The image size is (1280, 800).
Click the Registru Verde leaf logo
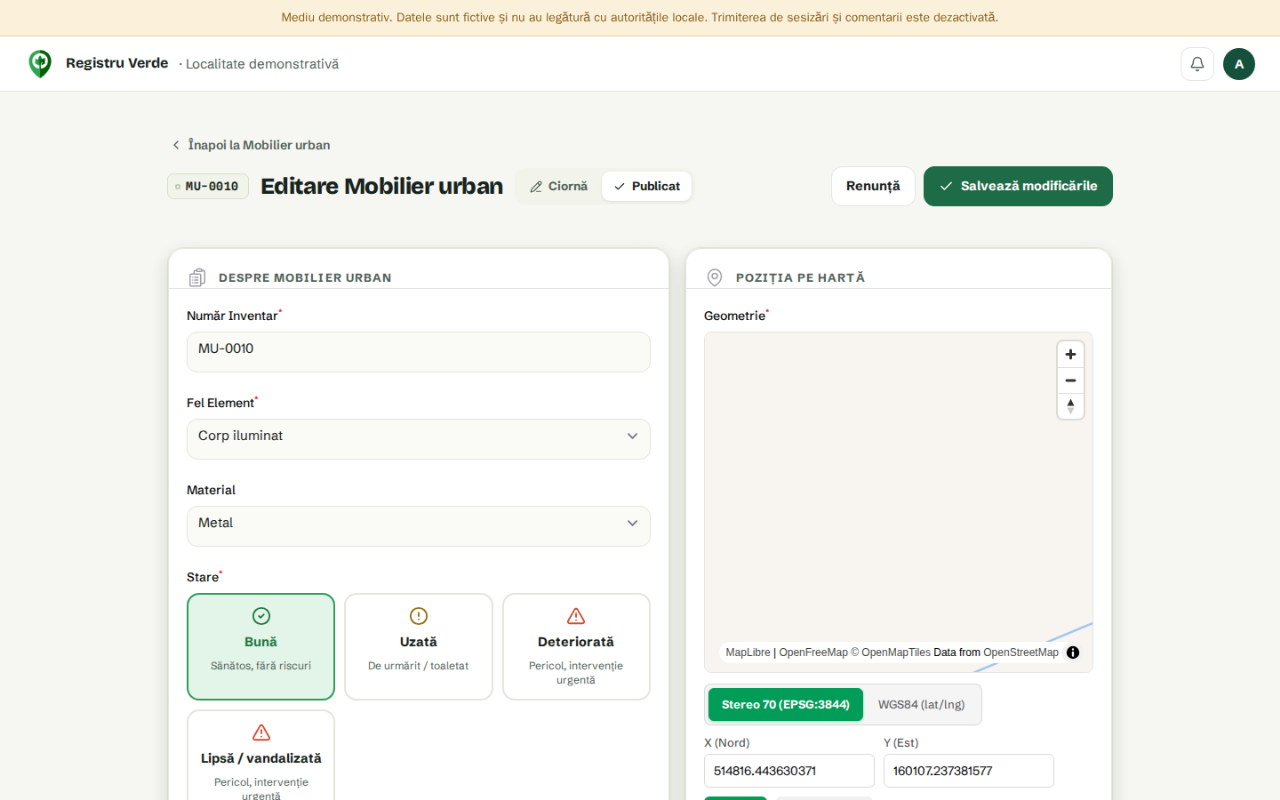40,64
